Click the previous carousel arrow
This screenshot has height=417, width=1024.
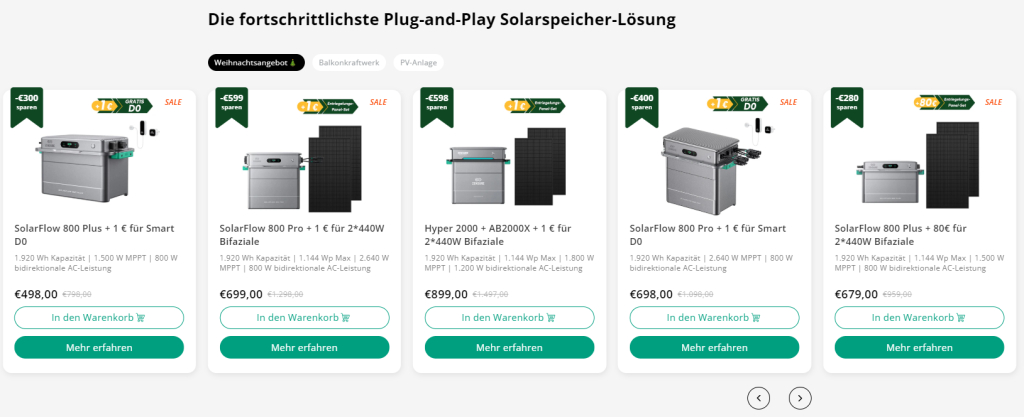759,398
